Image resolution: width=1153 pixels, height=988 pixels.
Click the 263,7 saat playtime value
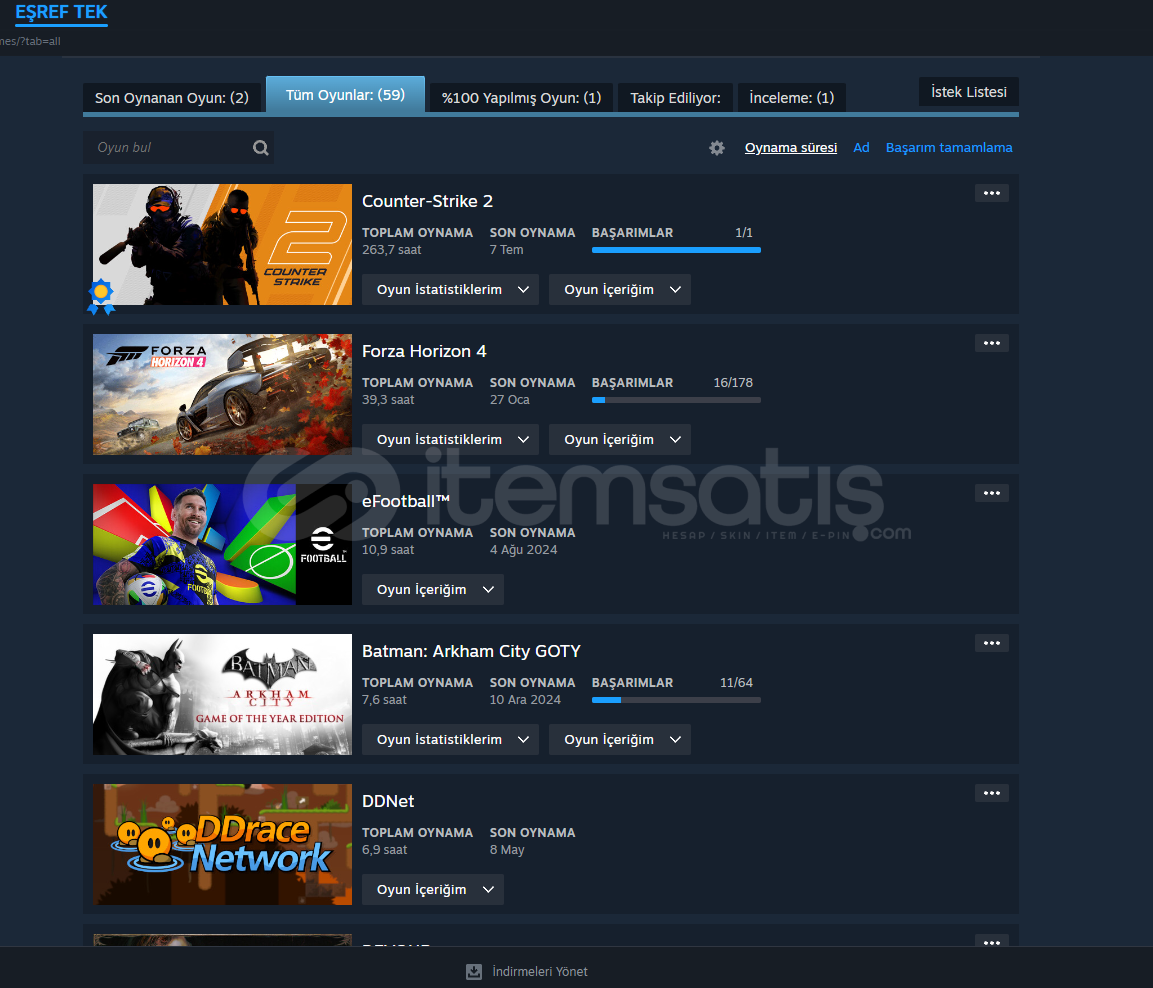pos(391,250)
